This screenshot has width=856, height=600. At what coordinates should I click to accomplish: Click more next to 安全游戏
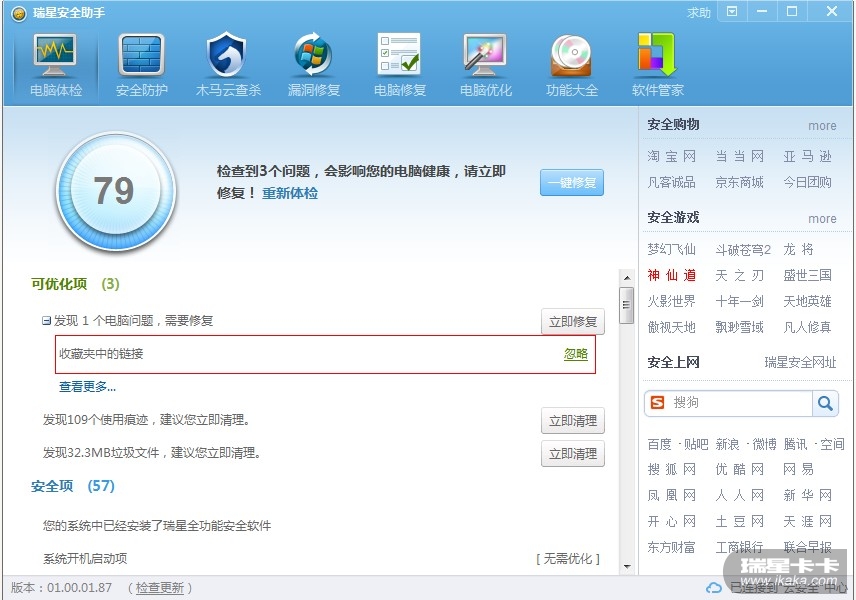click(822, 219)
